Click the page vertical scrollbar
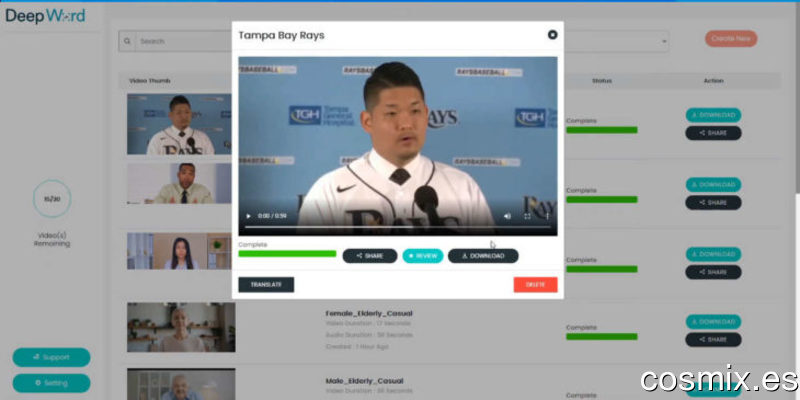Image resolution: width=800 pixels, height=400 pixels. [x=797, y=97]
